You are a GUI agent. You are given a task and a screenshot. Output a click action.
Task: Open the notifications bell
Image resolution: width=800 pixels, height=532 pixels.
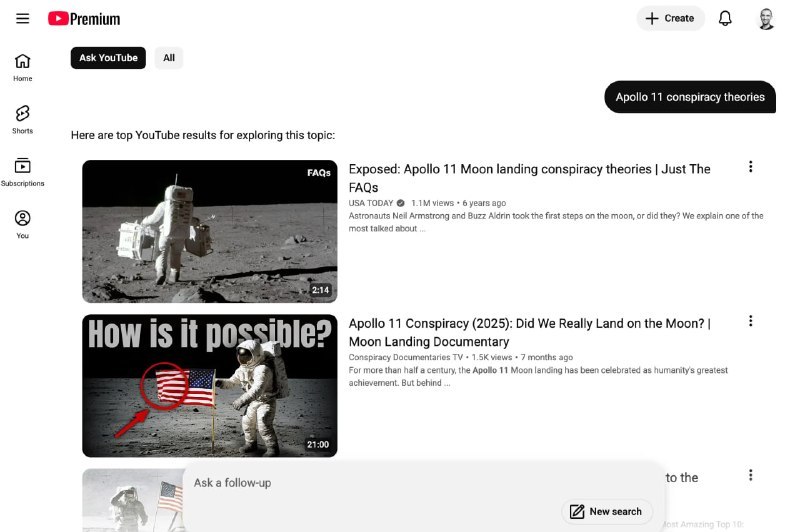[725, 18]
